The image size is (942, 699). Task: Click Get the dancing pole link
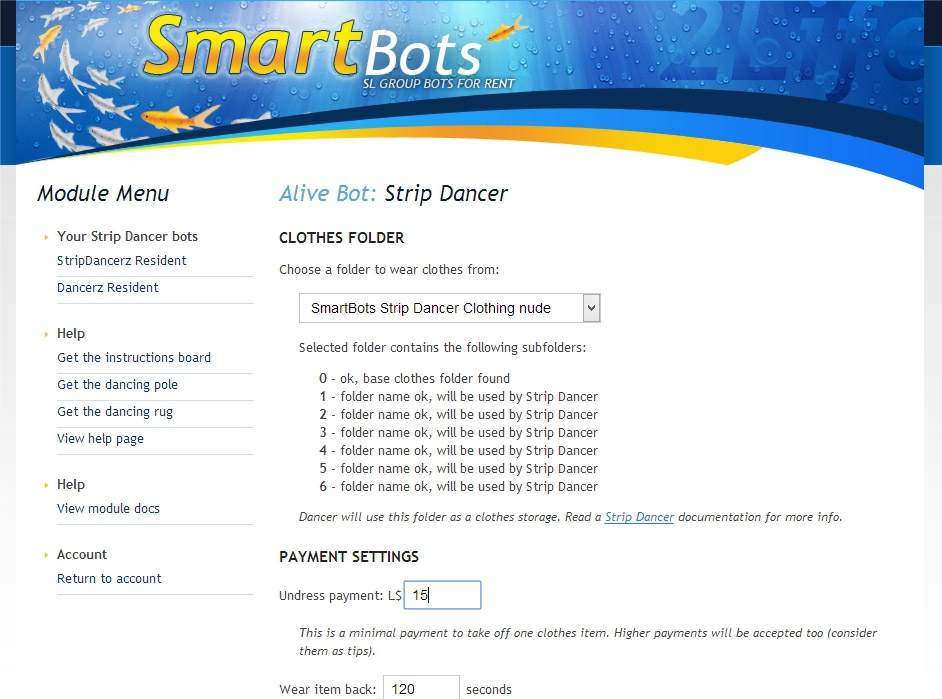pyautogui.click(x=117, y=384)
